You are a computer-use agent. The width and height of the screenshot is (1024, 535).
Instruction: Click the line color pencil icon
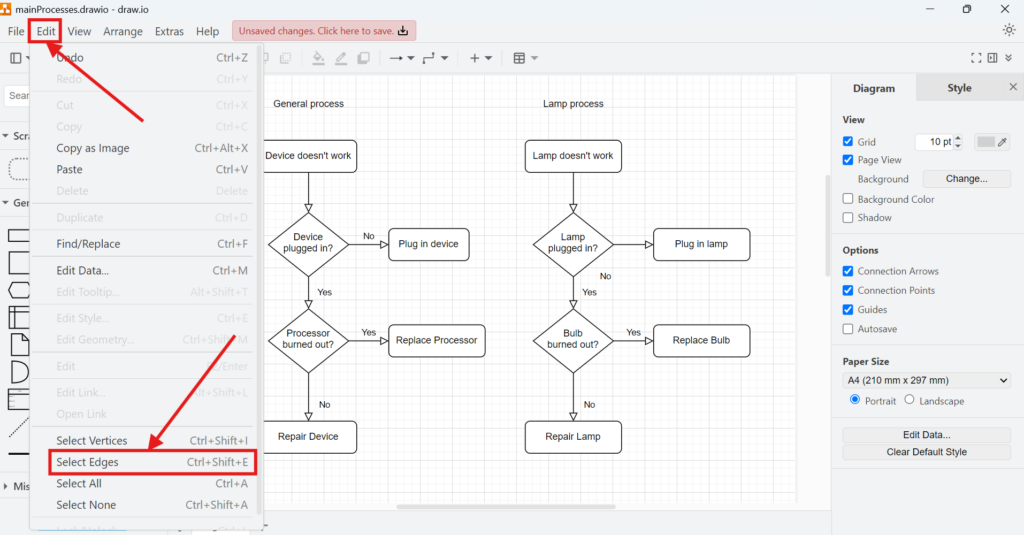341,59
